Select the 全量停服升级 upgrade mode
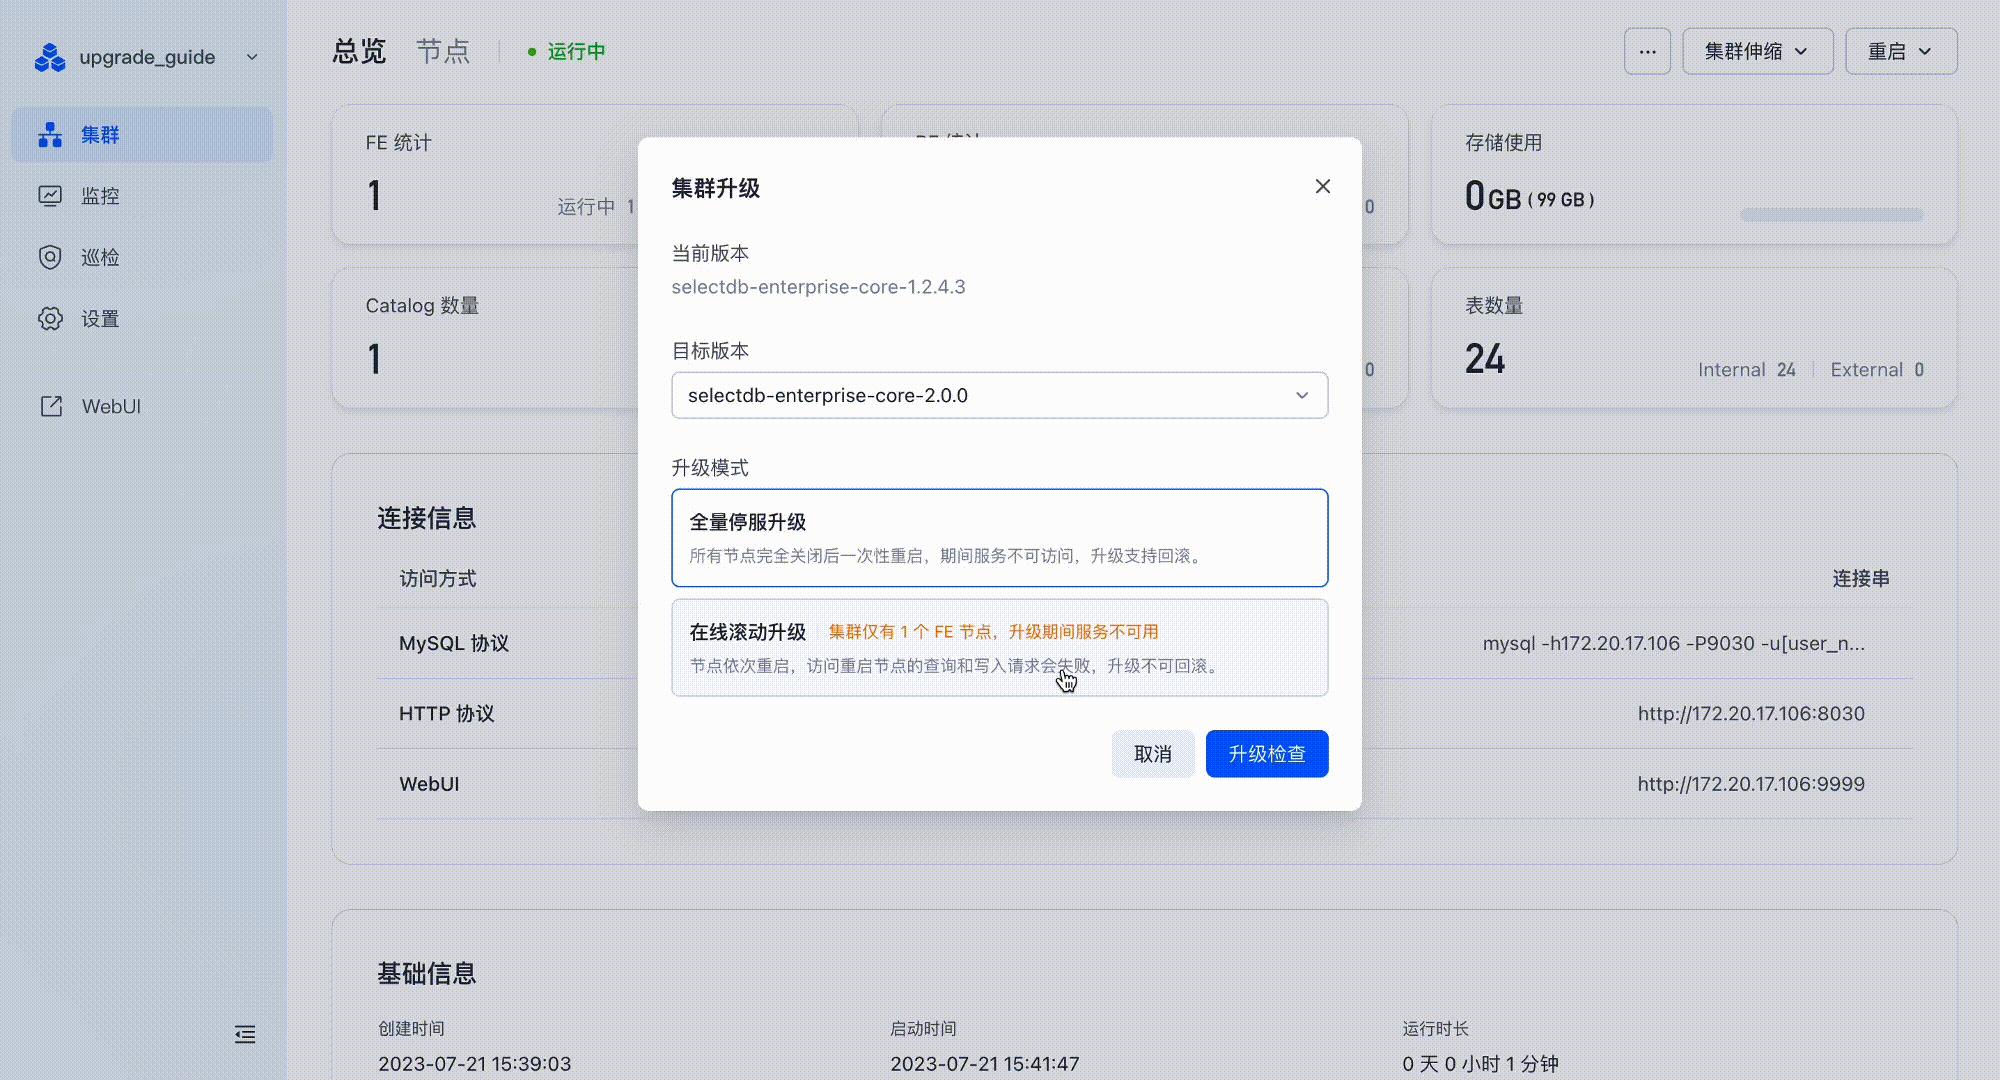 point(999,537)
